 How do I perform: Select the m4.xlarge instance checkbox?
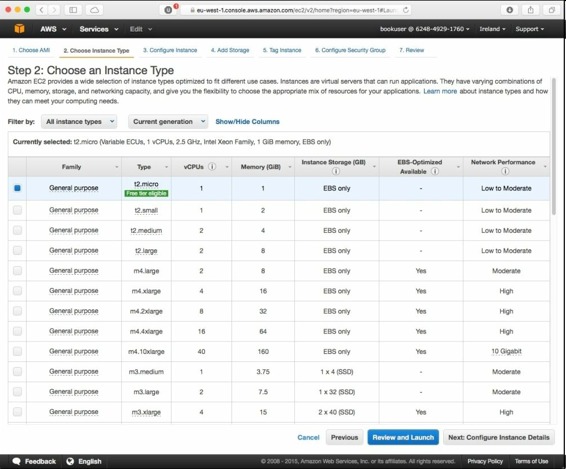(x=17, y=291)
